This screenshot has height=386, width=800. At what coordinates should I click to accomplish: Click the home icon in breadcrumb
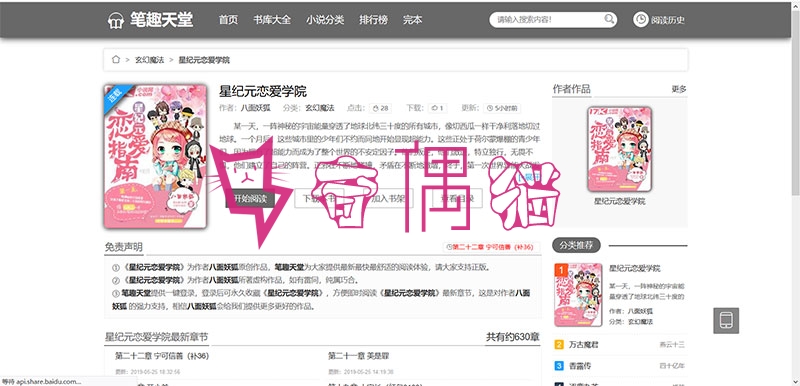click(x=116, y=60)
